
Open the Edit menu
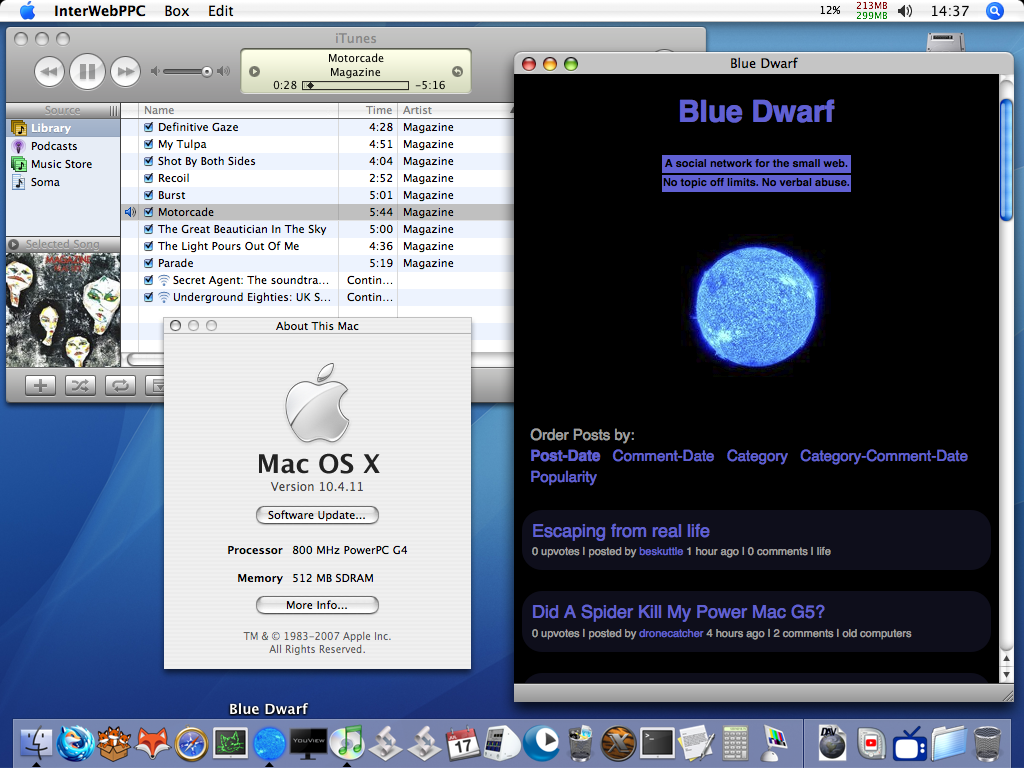point(221,11)
